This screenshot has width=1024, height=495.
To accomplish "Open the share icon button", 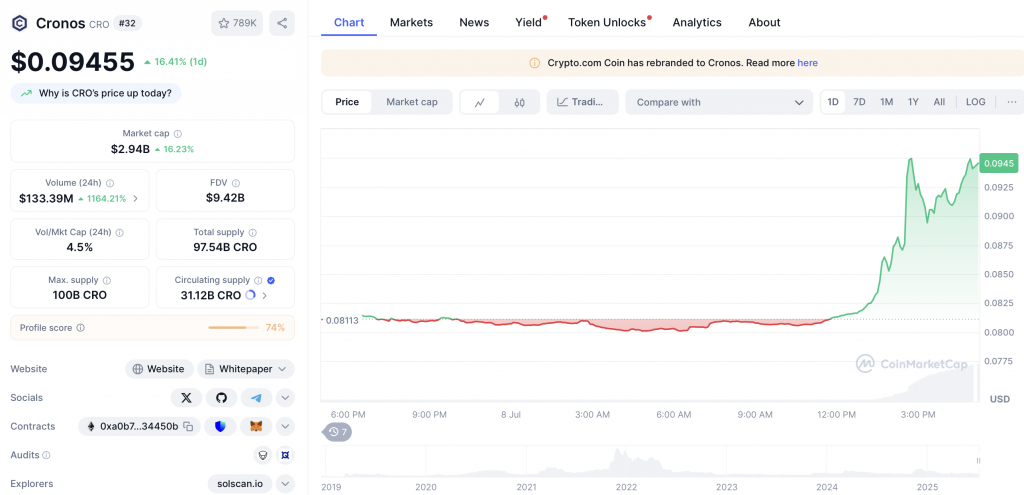I will click(282, 24).
